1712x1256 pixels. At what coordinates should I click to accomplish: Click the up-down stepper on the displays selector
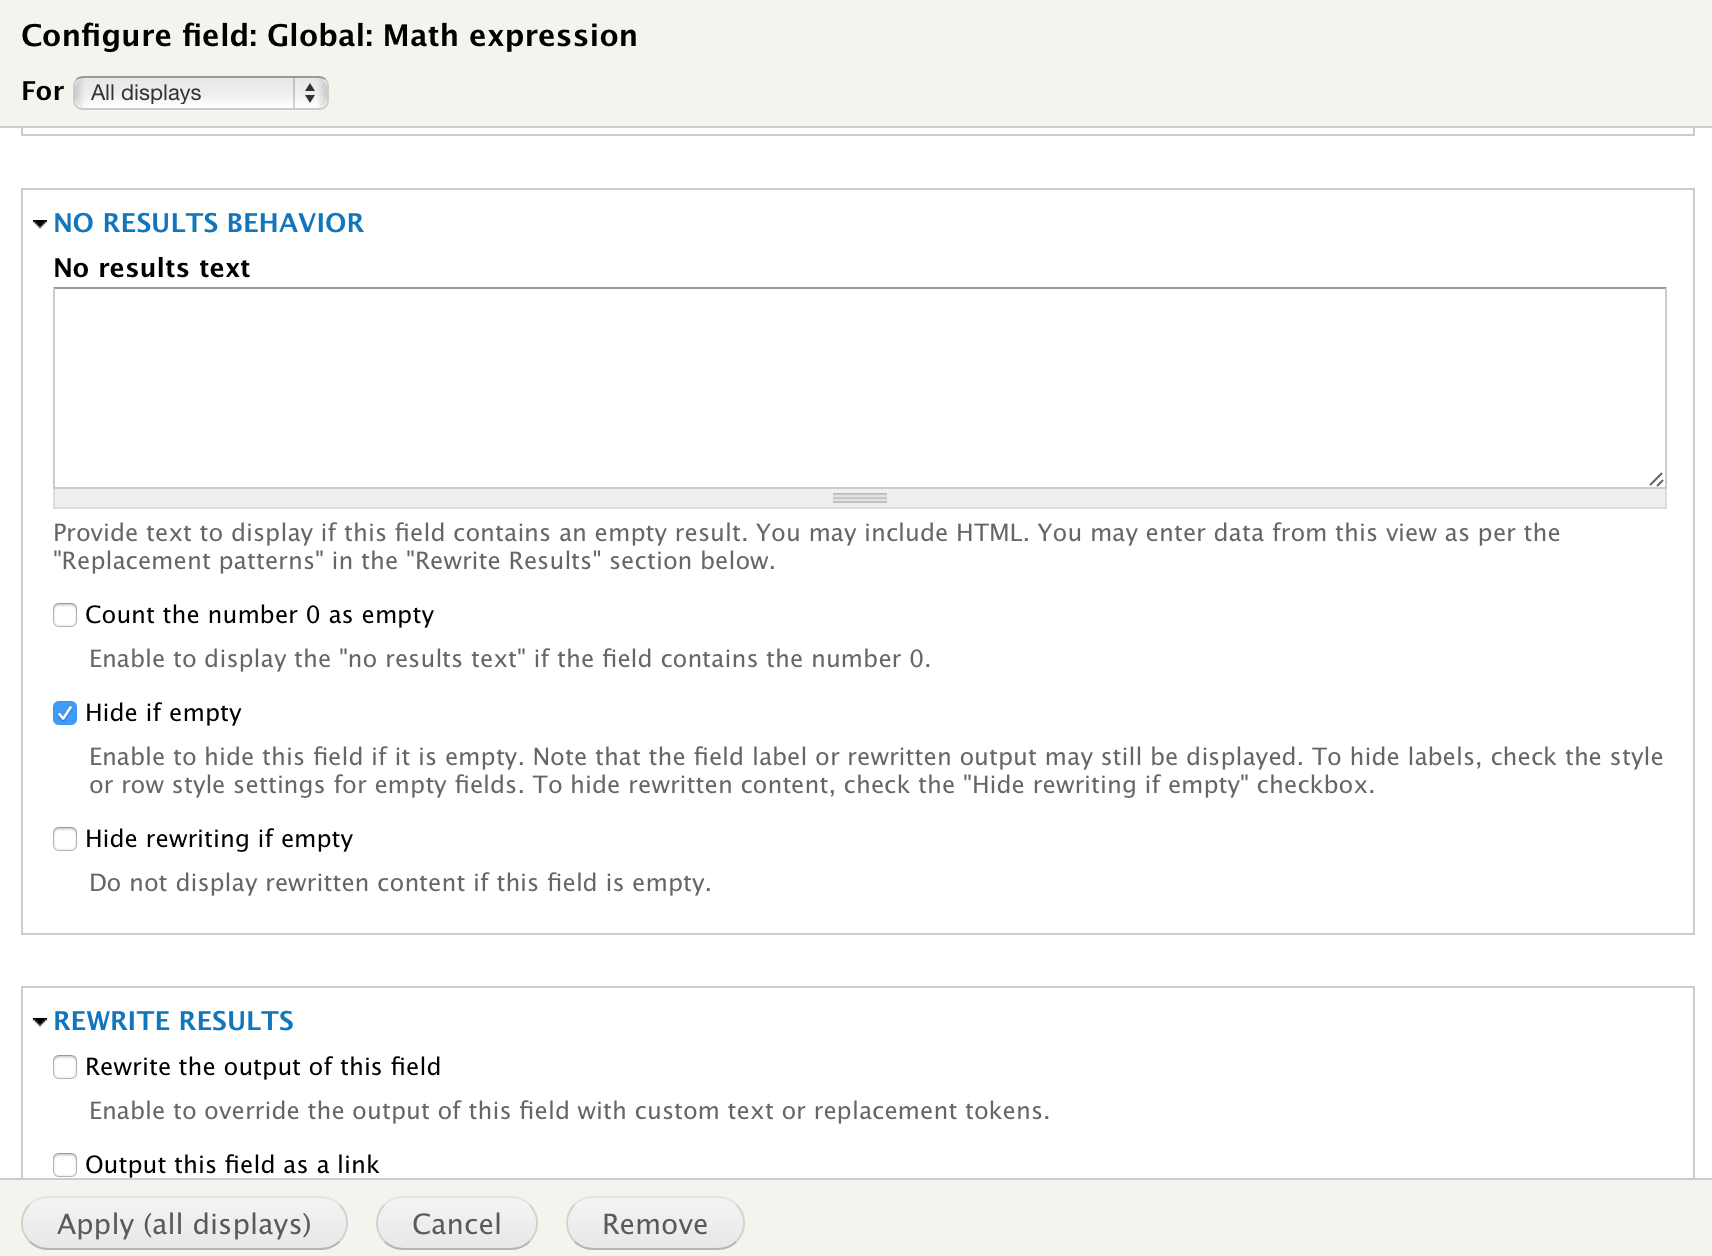point(311,92)
